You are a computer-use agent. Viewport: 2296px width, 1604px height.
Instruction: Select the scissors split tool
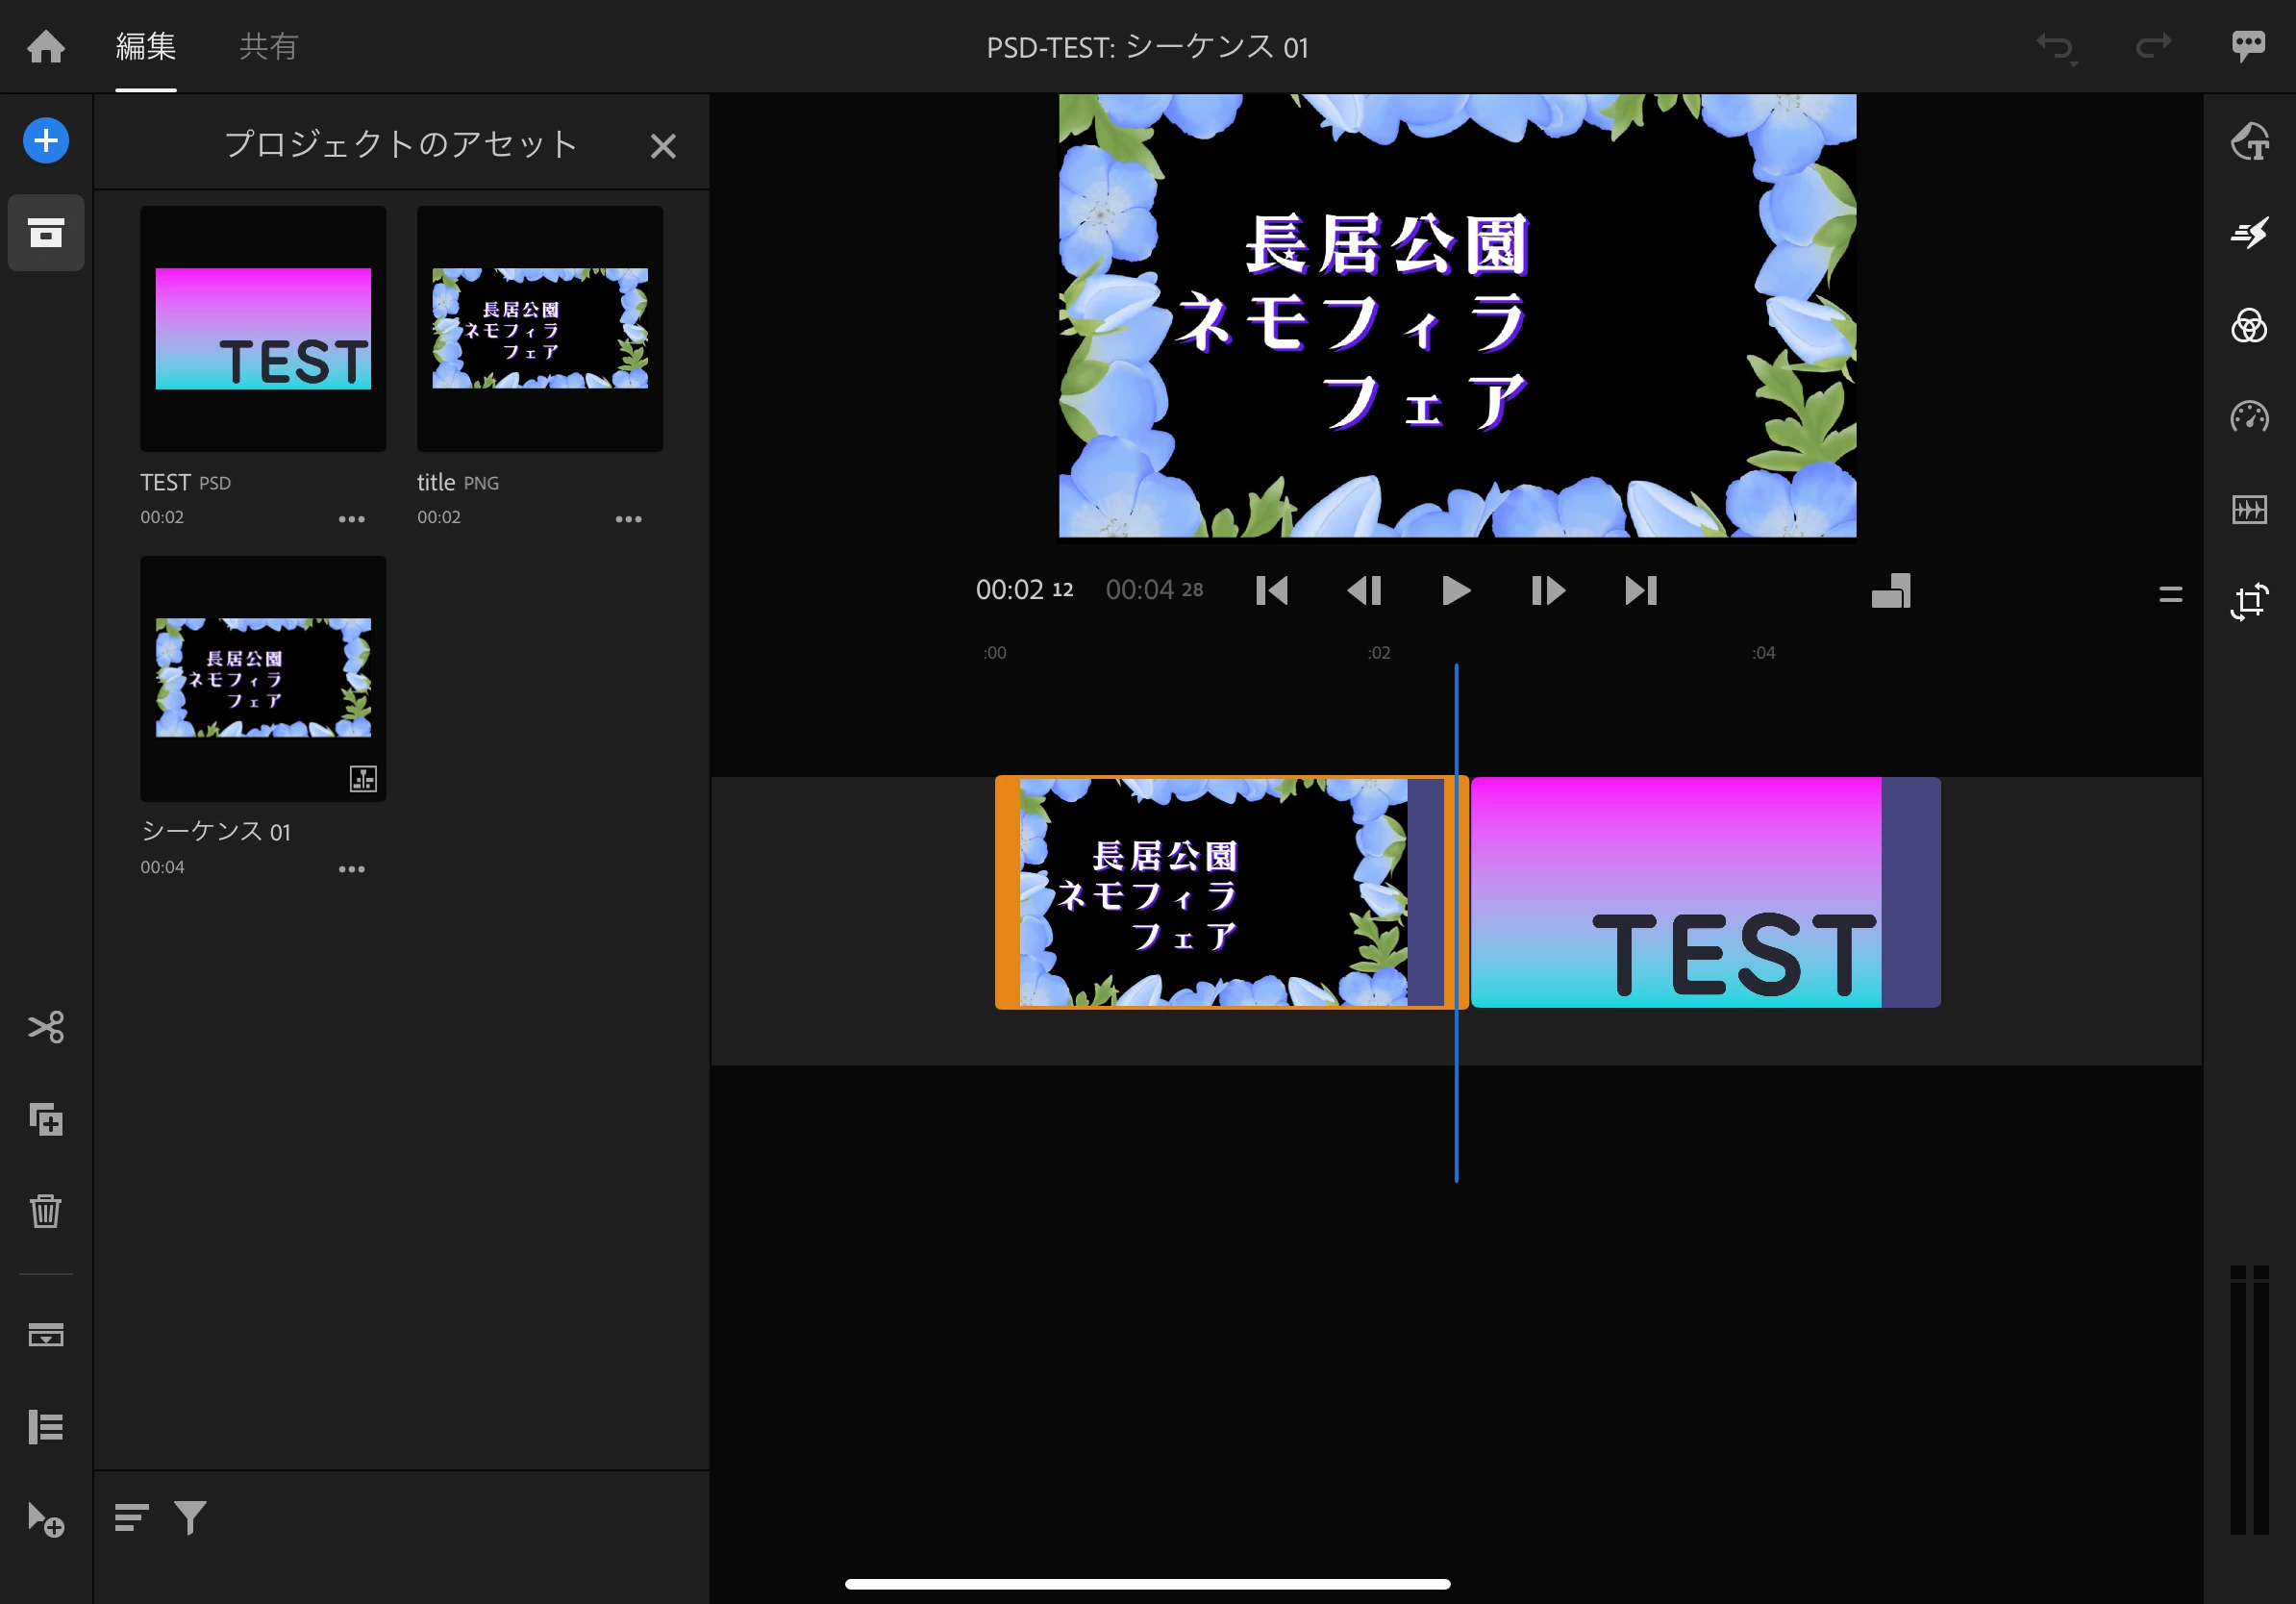pyautogui.click(x=46, y=1027)
